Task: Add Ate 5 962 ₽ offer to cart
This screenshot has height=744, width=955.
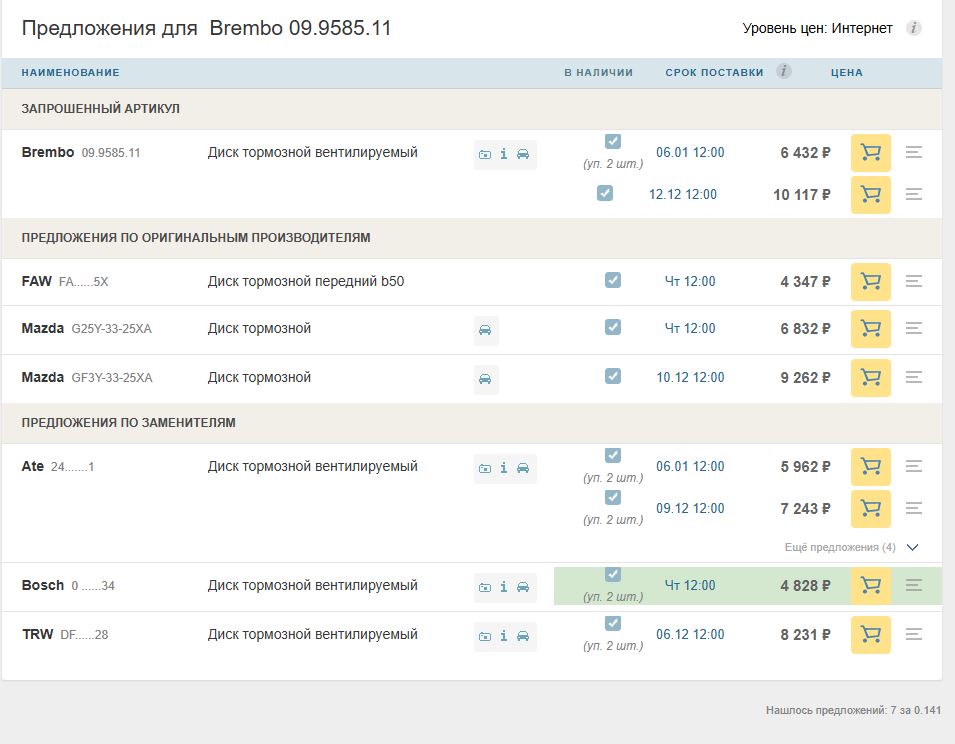Action: (870, 467)
